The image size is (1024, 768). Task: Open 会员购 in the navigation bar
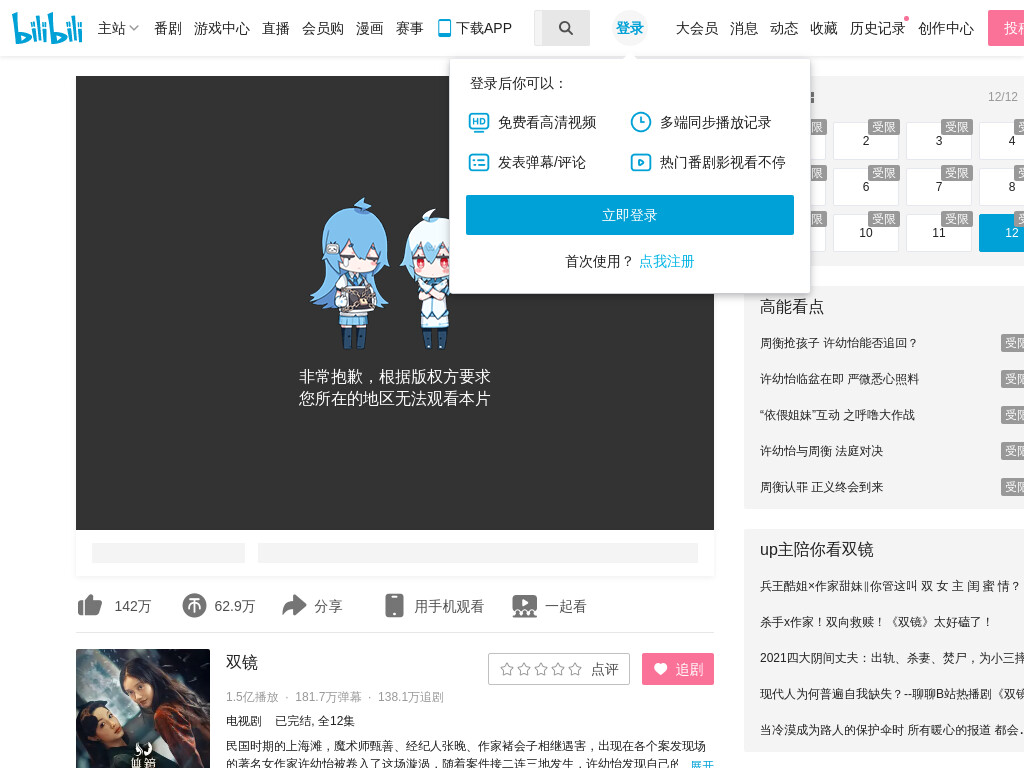[323, 28]
